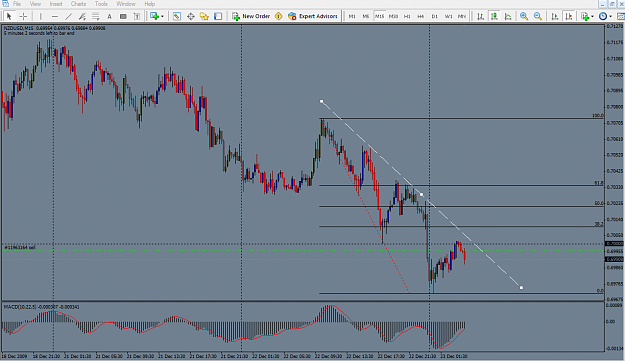The height and width of the screenshot is (361, 625).
Task: Click the trendline's upper-left anchor point
Action: coord(322,101)
